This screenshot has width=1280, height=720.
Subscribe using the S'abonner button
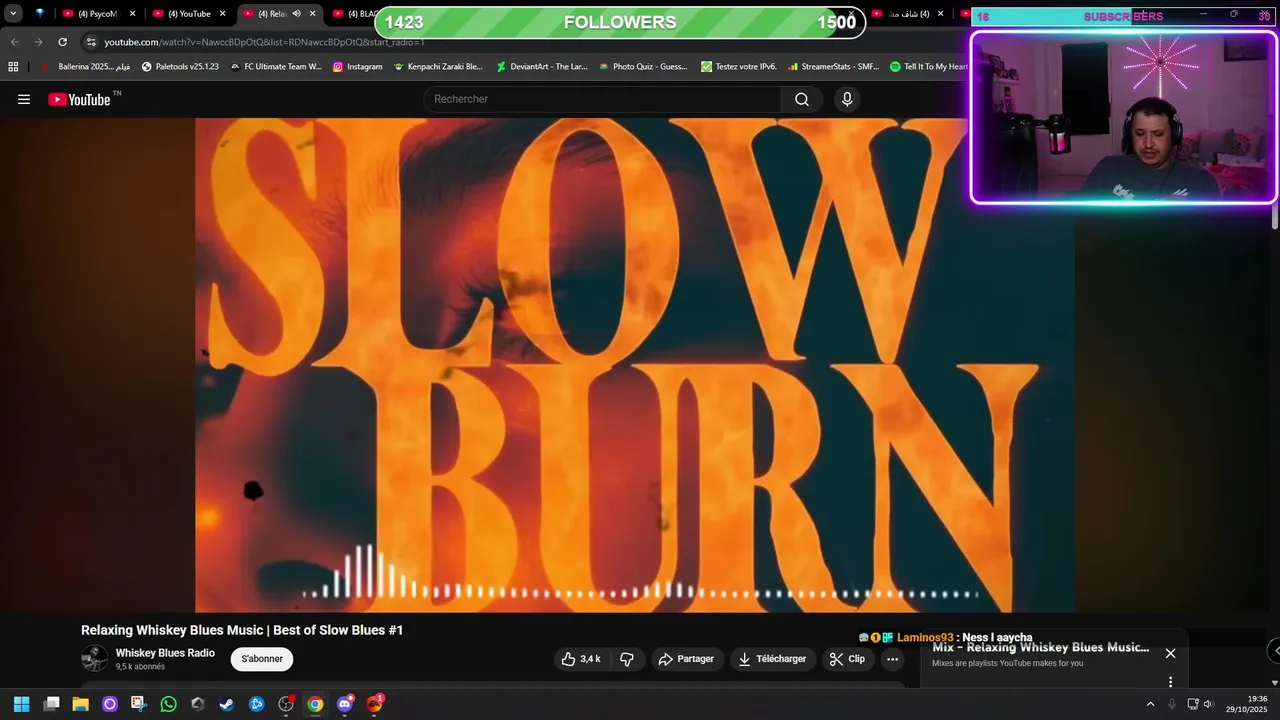pyautogui.click(x=262, y=659)
